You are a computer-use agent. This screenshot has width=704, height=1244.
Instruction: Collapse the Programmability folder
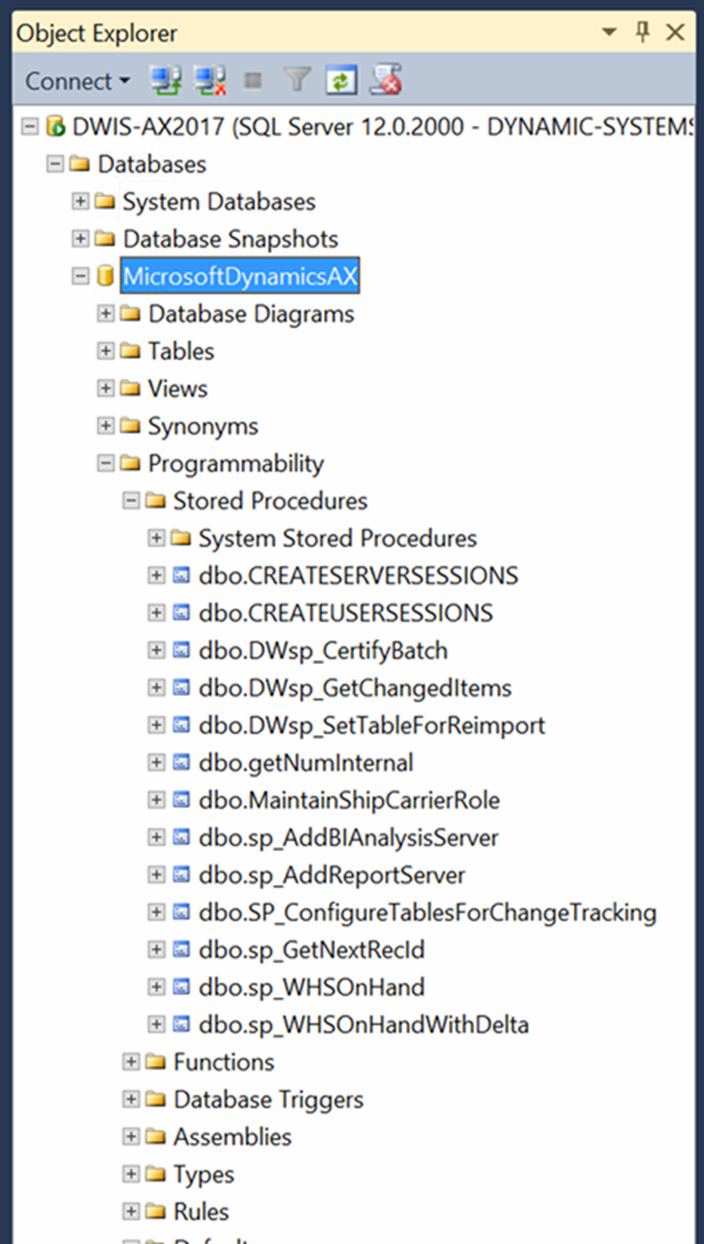tap(106, 464)
